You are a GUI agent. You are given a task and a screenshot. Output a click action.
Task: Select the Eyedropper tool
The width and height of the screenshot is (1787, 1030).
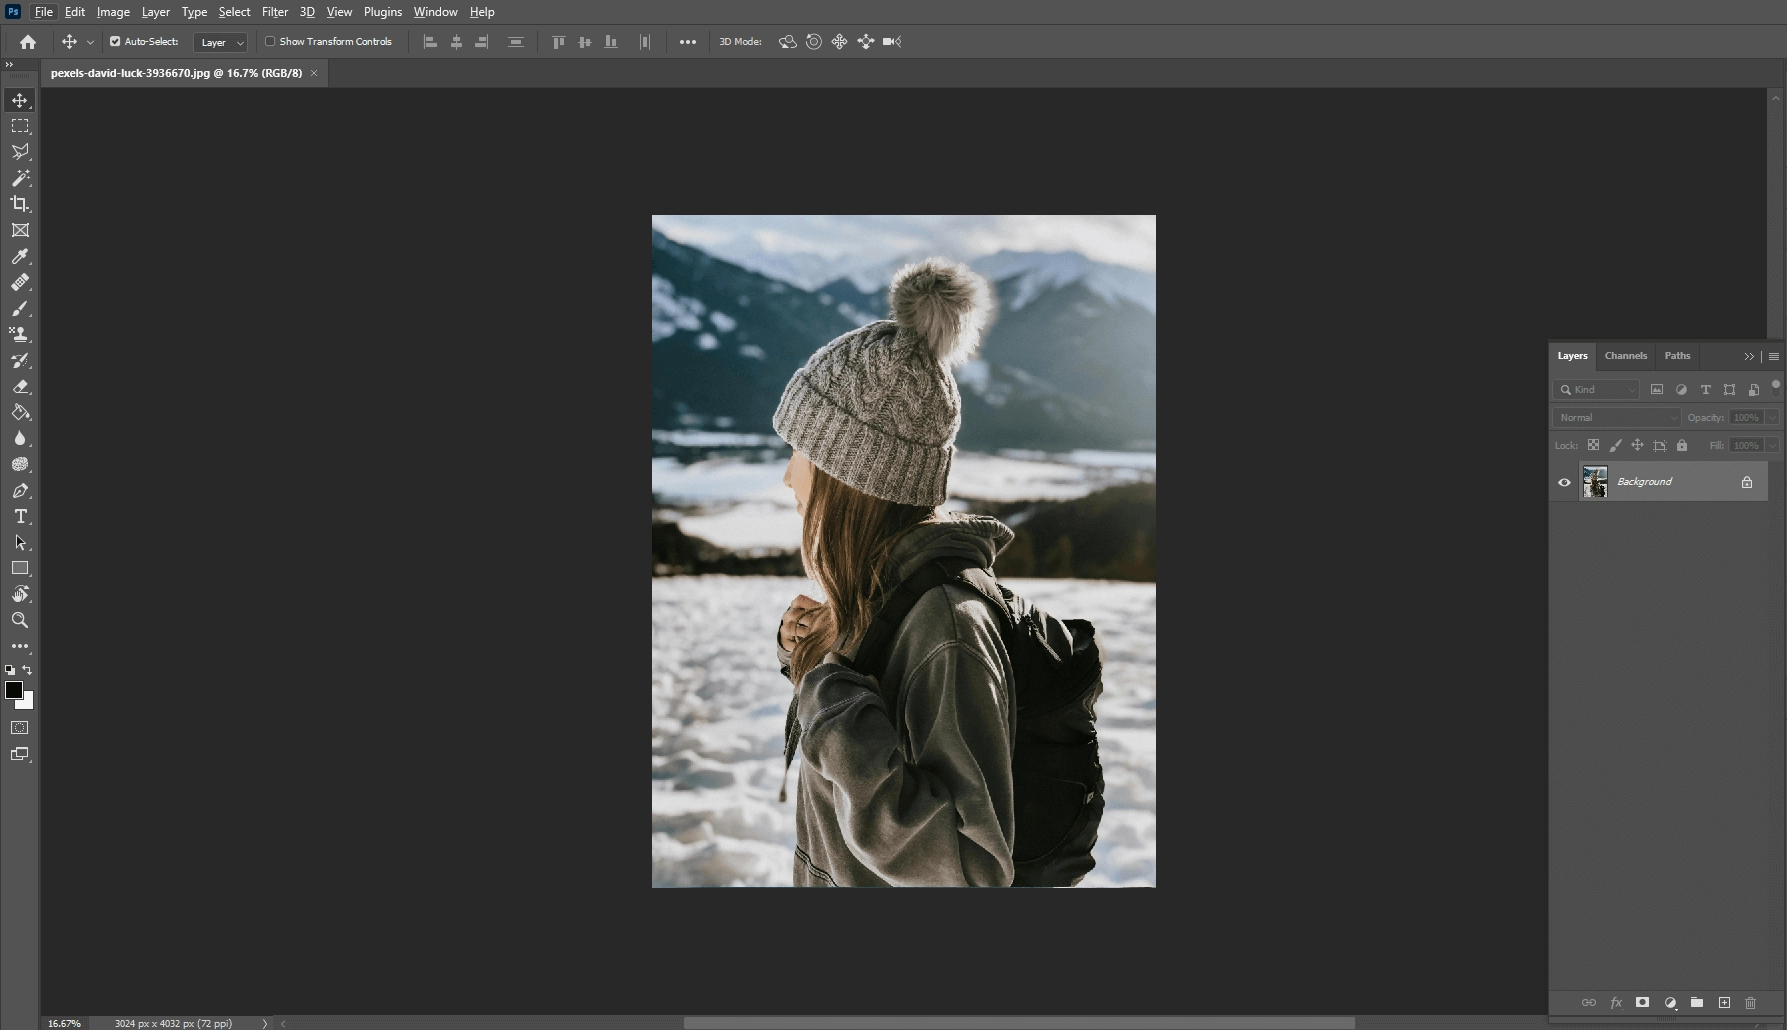pos(20,256)
